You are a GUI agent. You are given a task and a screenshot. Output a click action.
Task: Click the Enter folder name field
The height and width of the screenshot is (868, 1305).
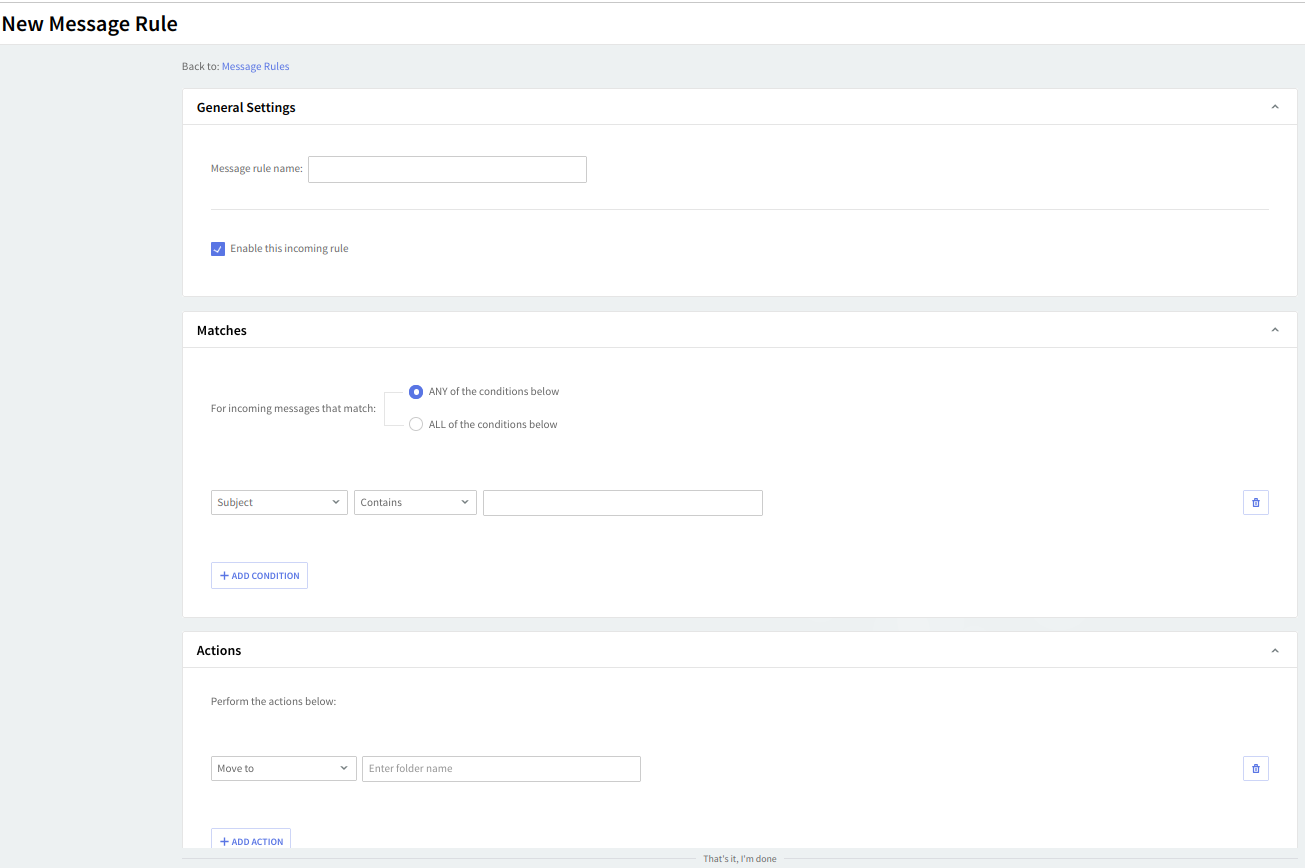tap(501, 768)
